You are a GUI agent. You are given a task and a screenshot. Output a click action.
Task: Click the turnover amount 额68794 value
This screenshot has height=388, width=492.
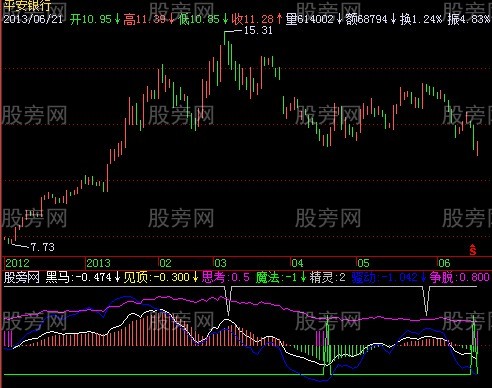[367, 19]
